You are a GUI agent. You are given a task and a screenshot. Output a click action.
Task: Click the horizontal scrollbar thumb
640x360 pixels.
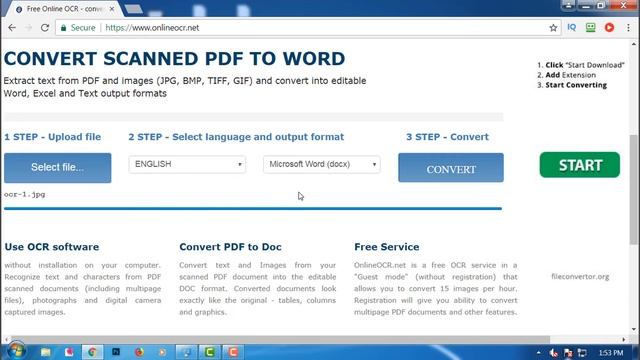pos(280,340)
